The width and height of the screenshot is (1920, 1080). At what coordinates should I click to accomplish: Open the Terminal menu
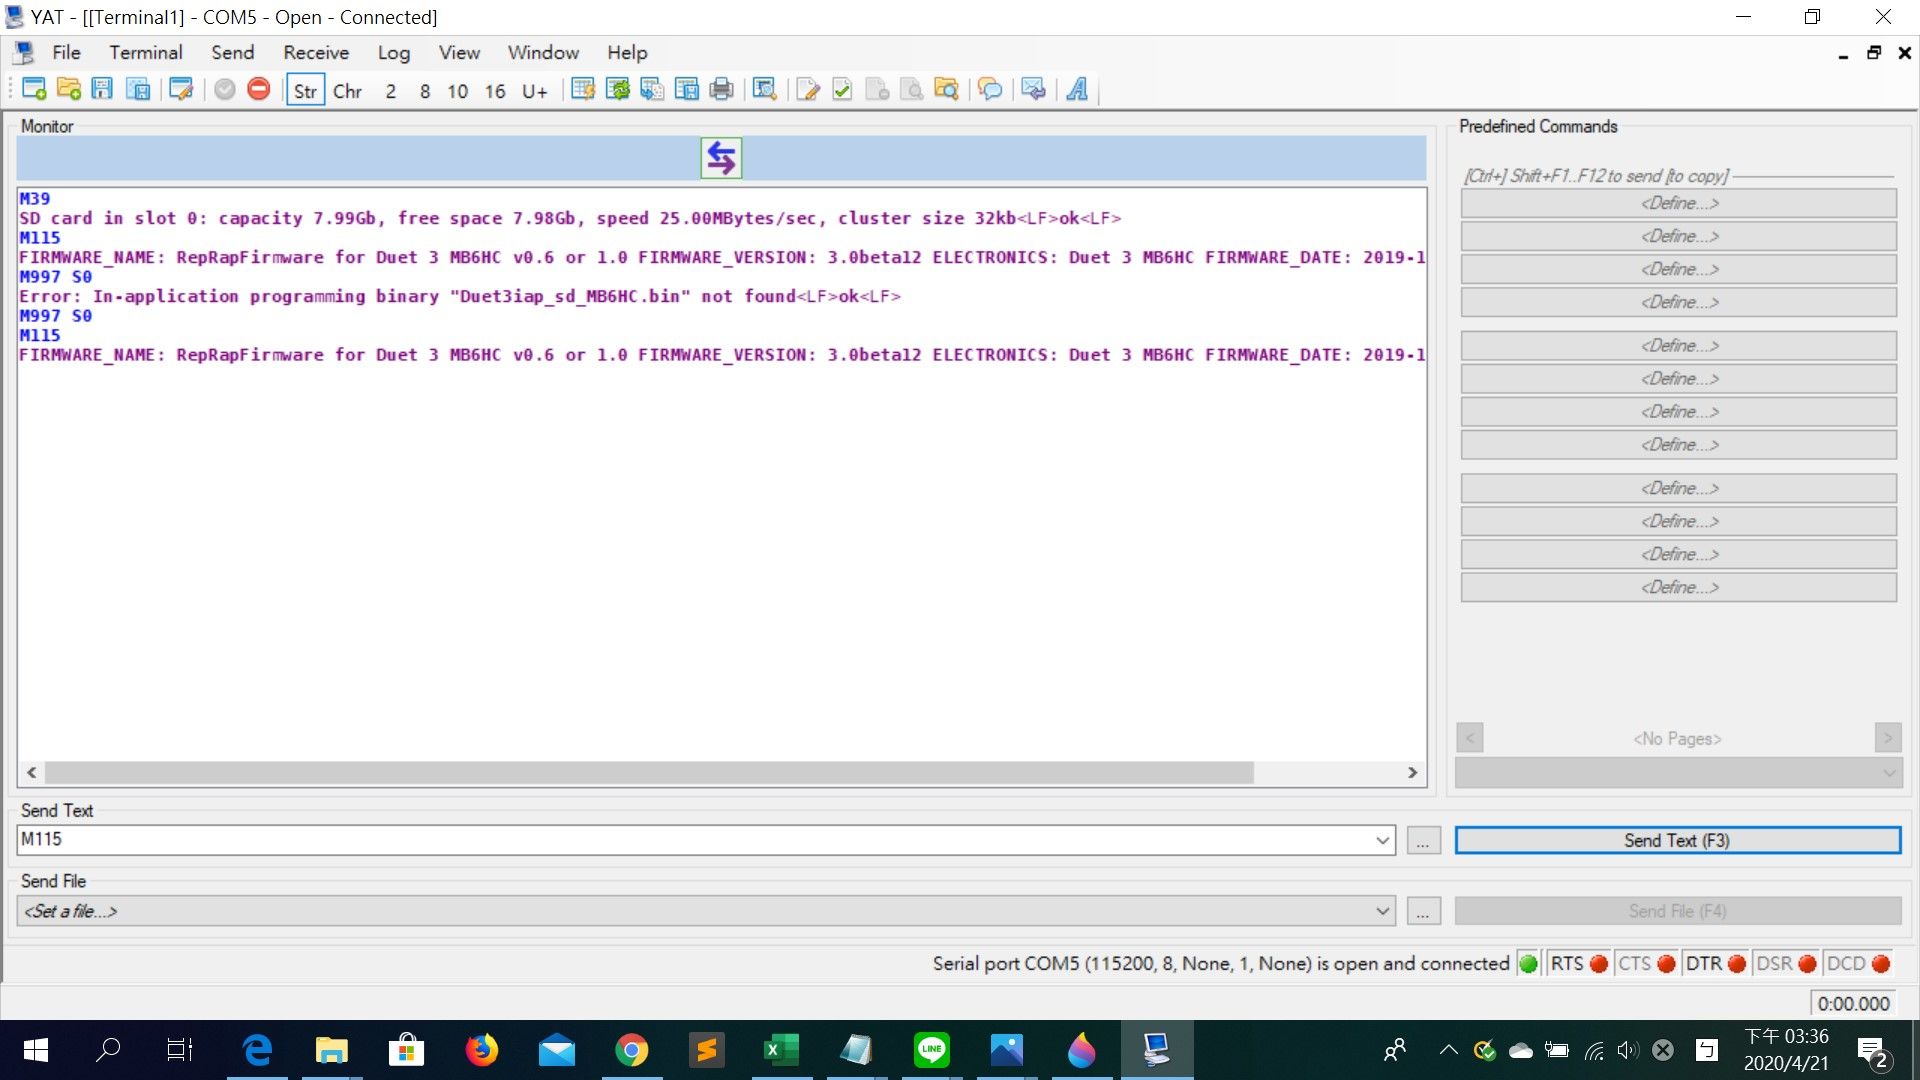point(146,52)
